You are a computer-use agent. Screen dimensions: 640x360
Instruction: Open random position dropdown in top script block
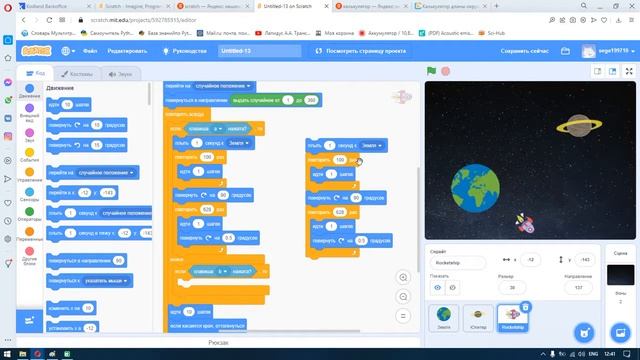tap(223, 86)
